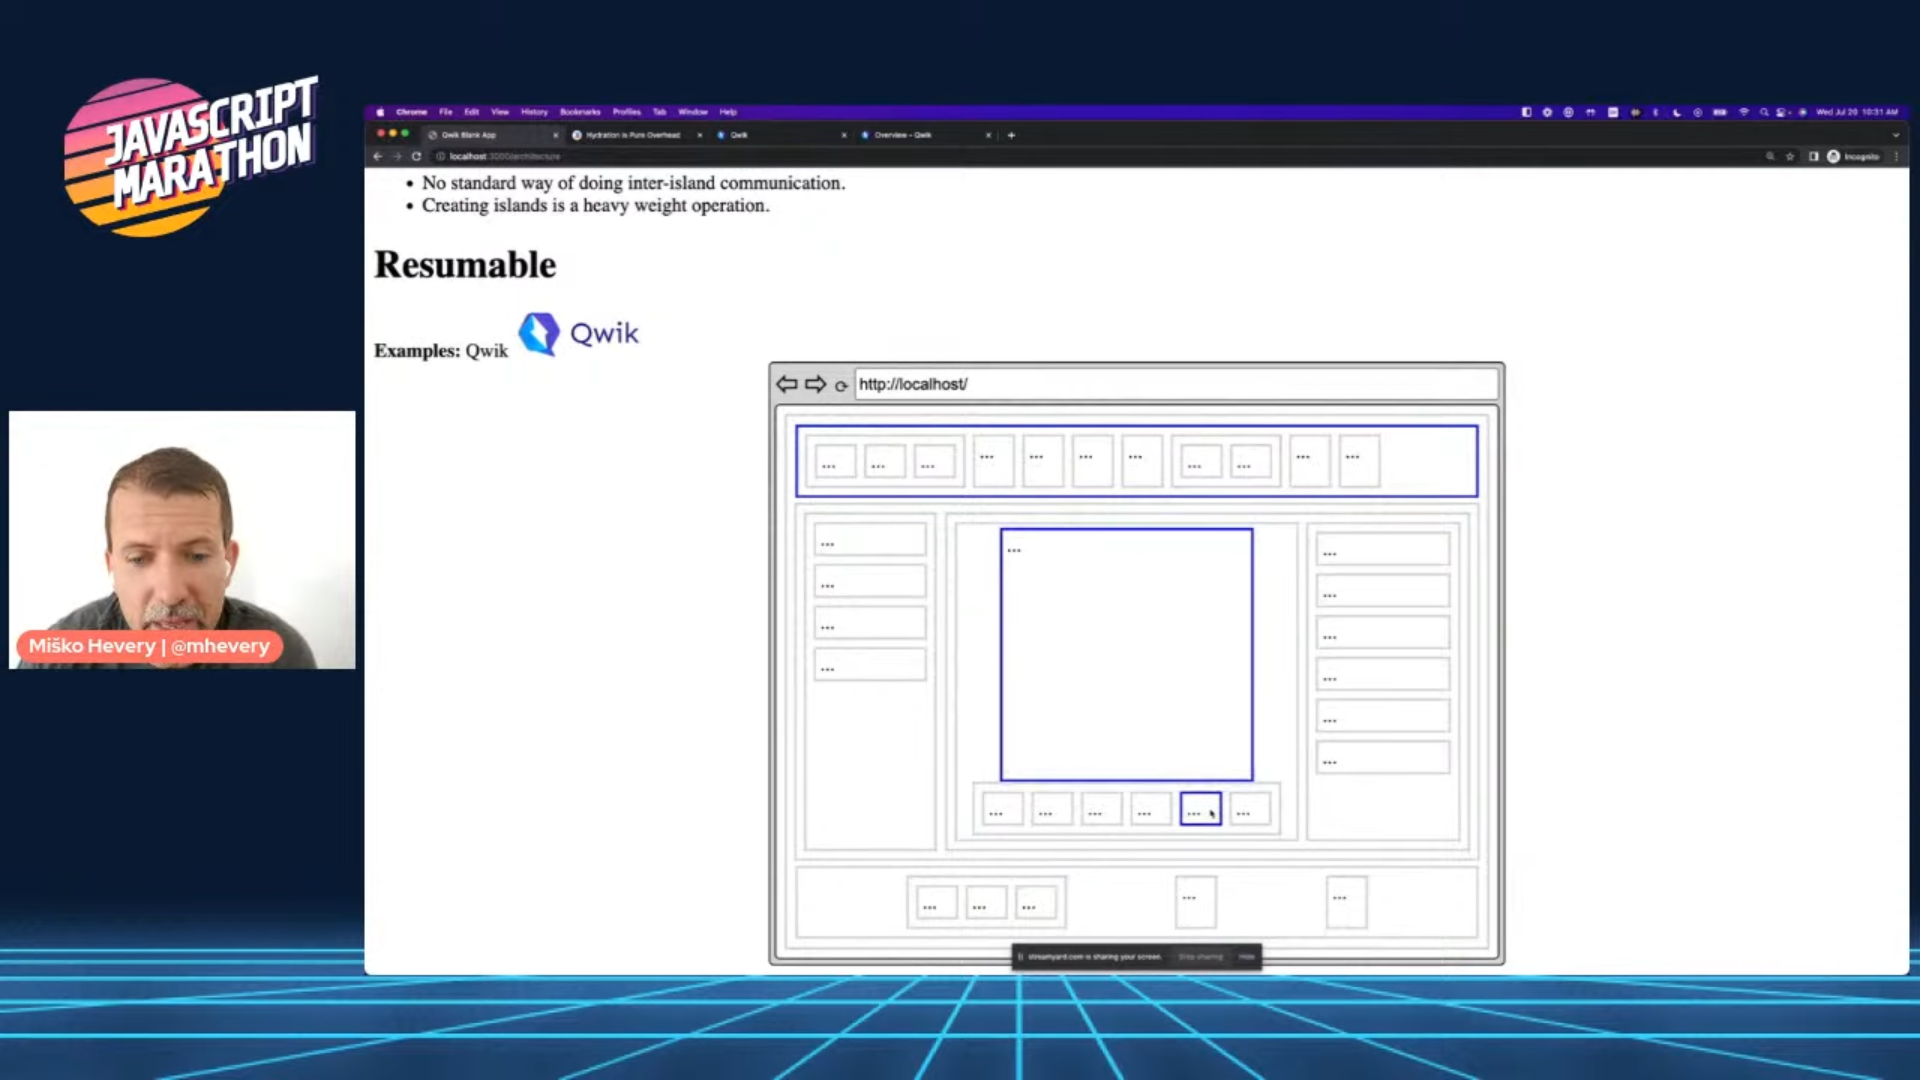Click the highlighted small box below center component
Image resolution: width=1920 pixels, height=1080 pixels.
(1200, 808)
